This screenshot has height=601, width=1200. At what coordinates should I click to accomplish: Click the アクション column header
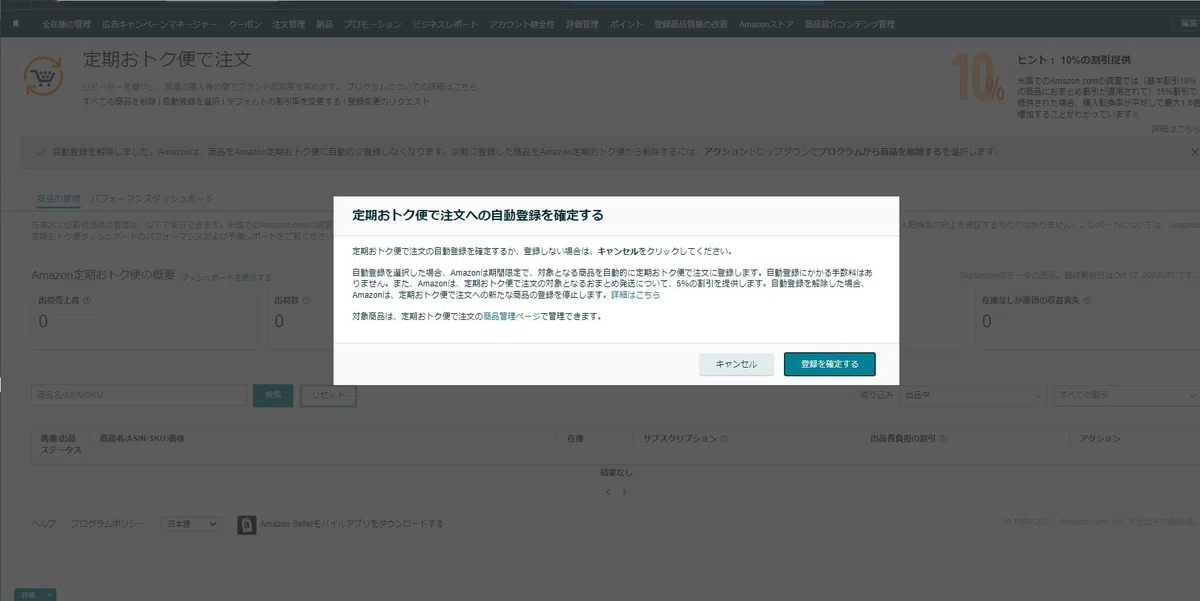[x=1100, y=439]
